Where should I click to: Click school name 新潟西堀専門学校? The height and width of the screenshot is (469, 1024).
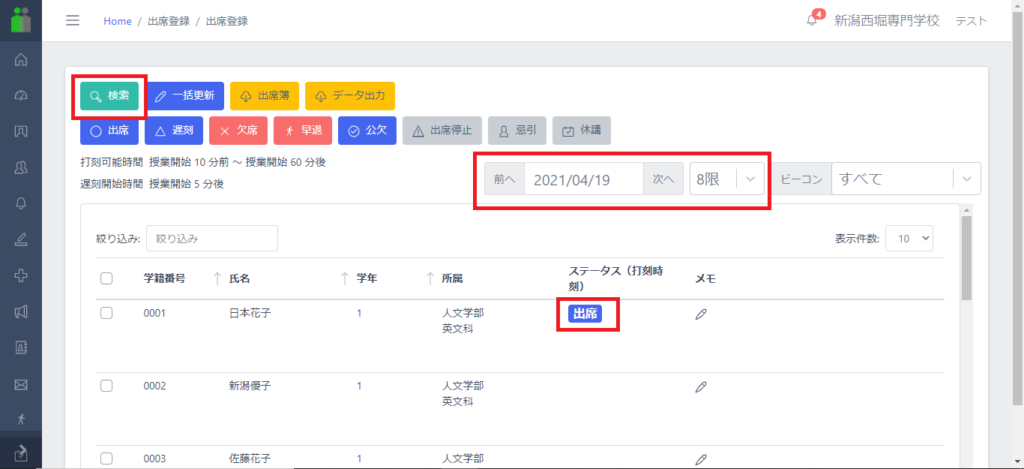coord(887,20)
